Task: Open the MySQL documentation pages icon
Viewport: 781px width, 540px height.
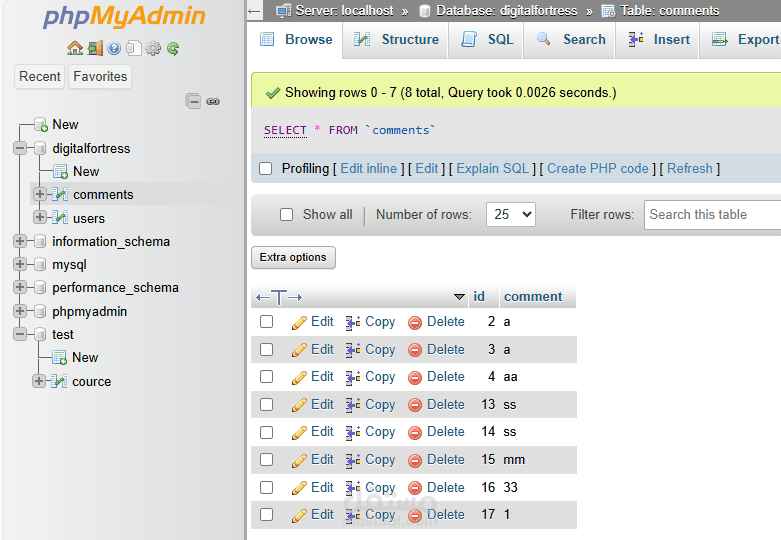Action: (133, 48)
